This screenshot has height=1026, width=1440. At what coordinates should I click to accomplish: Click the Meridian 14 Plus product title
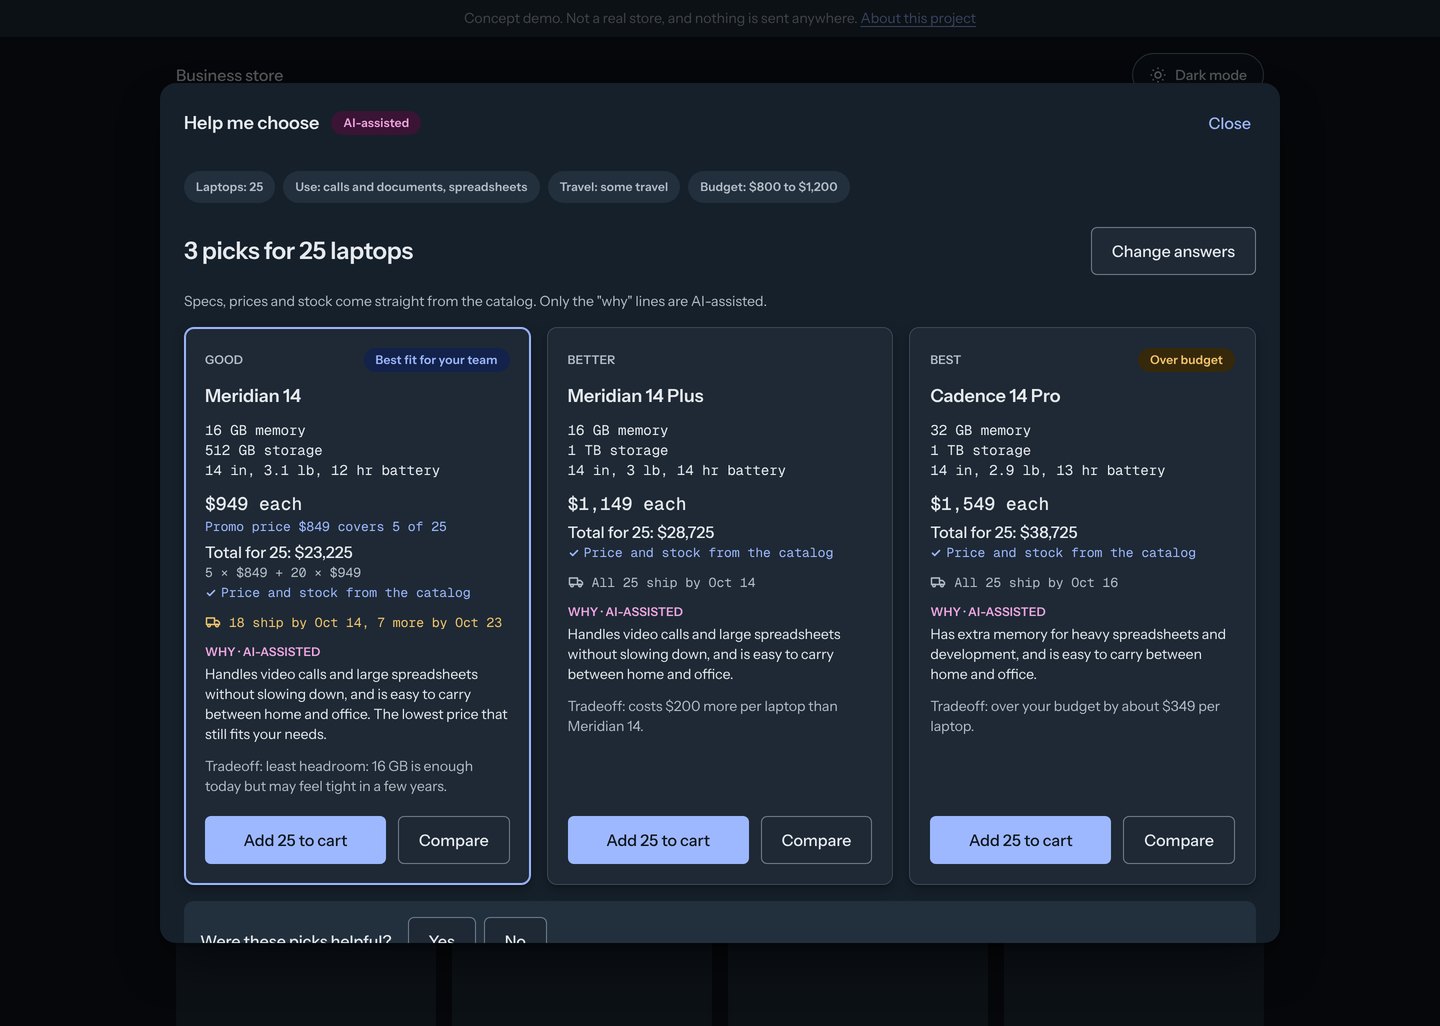coord(636,396)
